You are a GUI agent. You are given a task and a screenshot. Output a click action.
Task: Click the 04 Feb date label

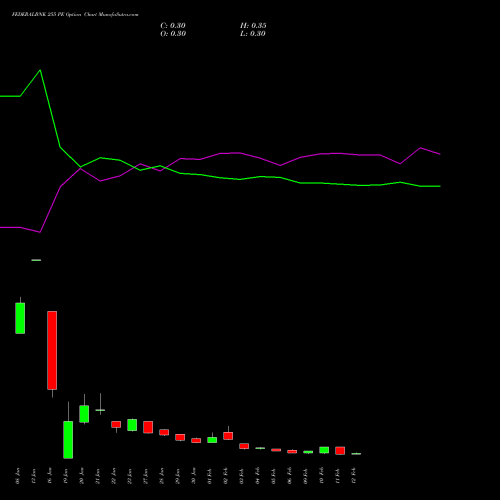pos(258,476)
